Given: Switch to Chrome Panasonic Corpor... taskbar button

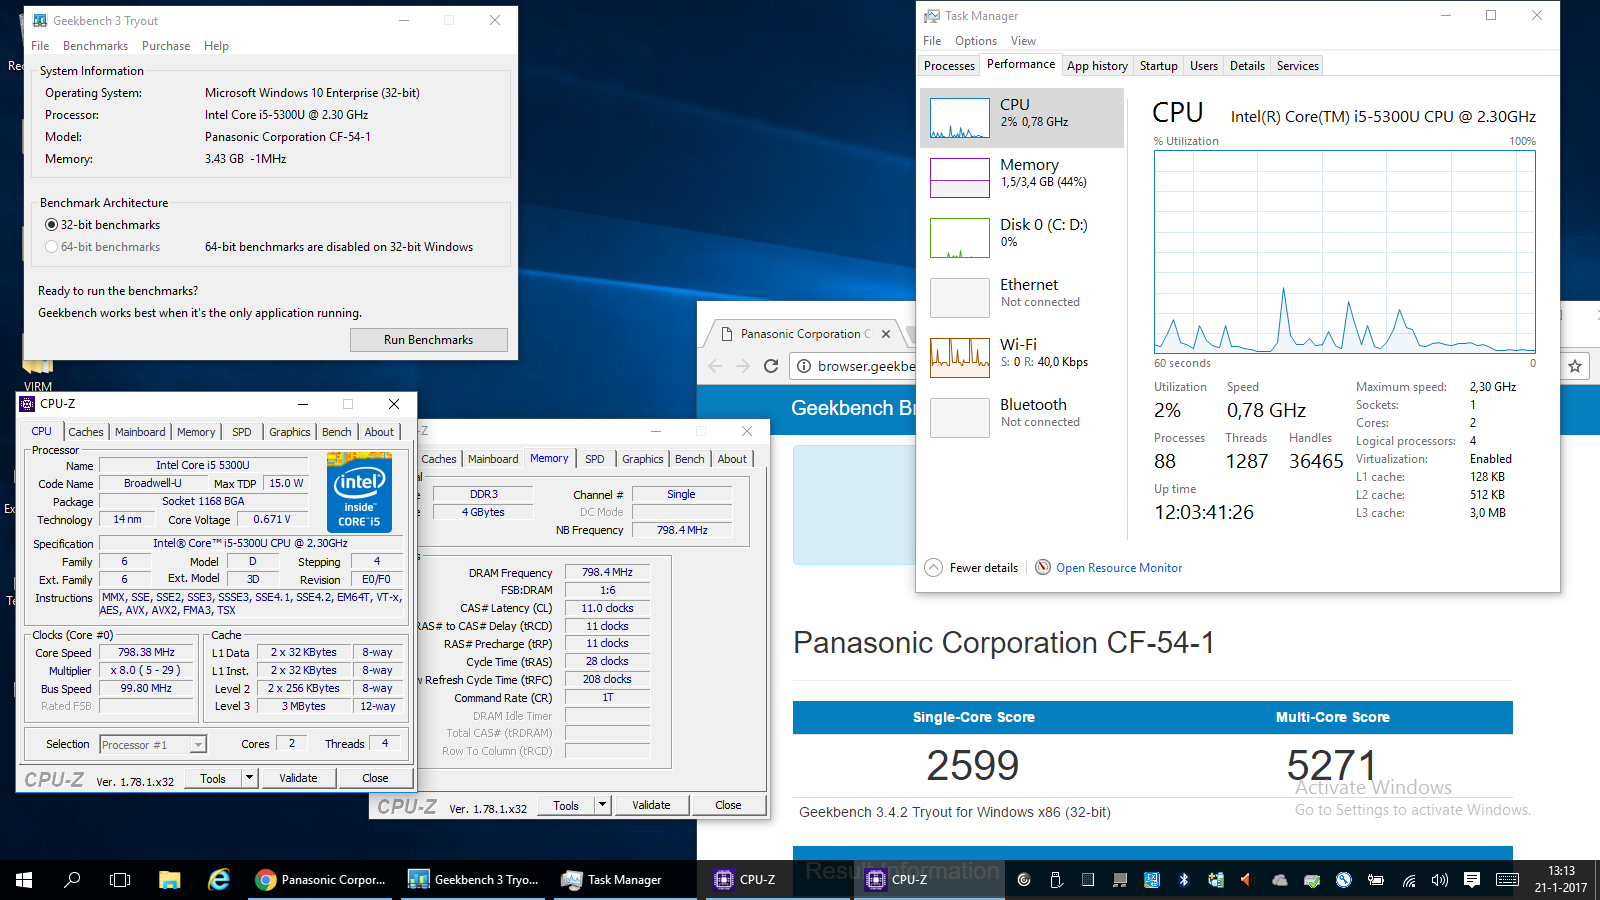Looking at the screenshot, I should point(320,880).
